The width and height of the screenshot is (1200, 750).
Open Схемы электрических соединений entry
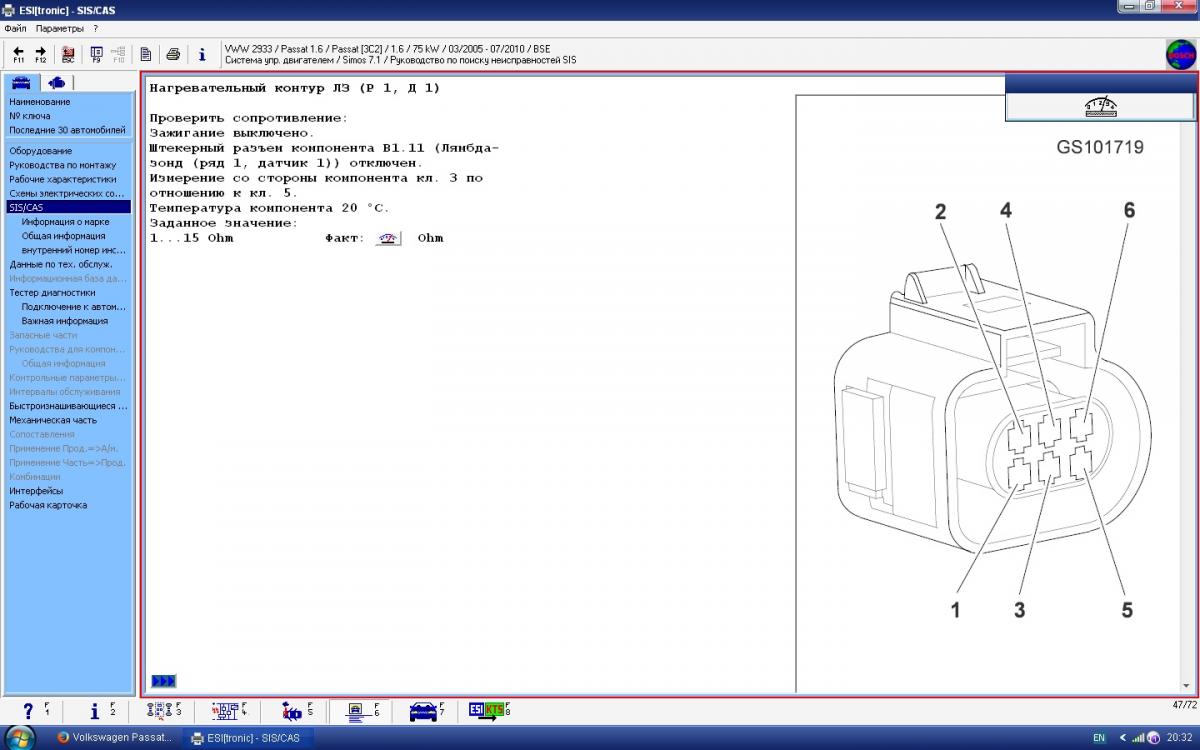[x=66, y=193]
